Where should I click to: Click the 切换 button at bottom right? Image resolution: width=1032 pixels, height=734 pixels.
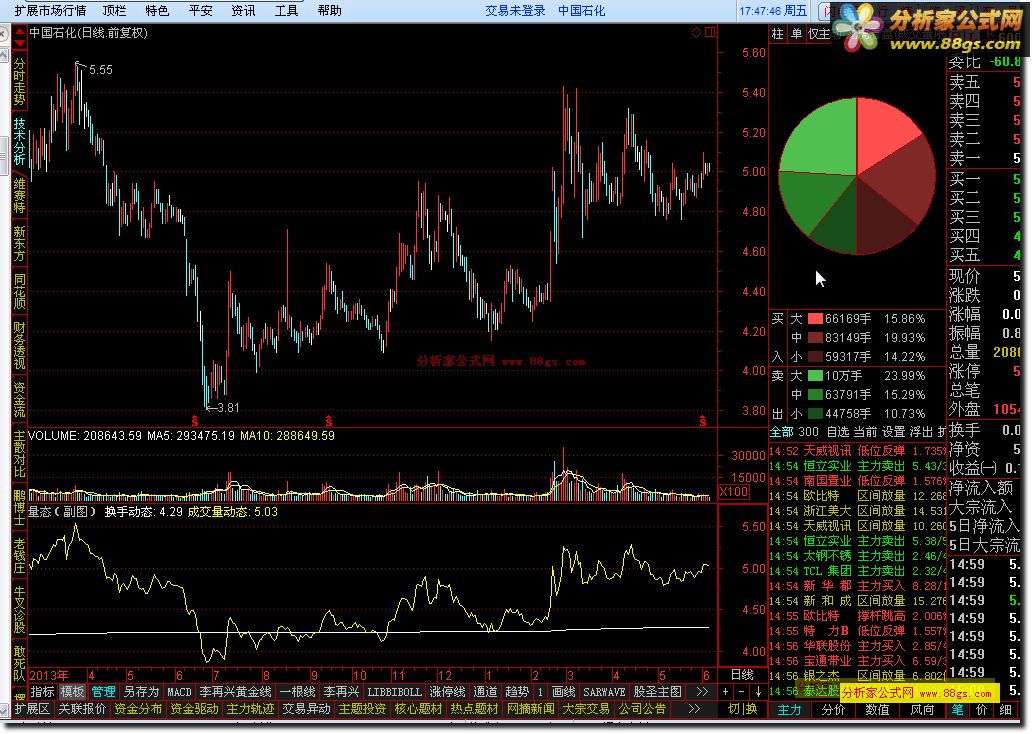coord(742,709)
